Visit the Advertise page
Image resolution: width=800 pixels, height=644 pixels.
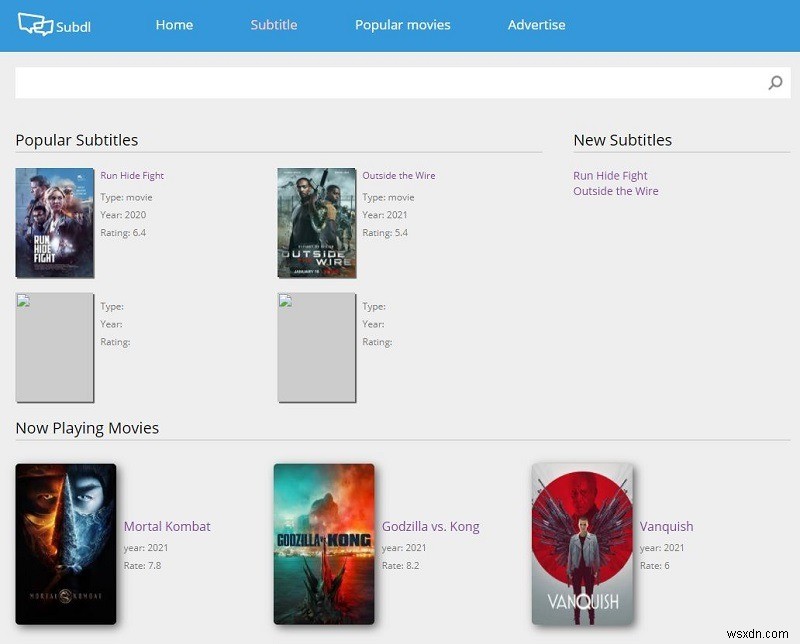pyautogui.click(x=536, y=25)
